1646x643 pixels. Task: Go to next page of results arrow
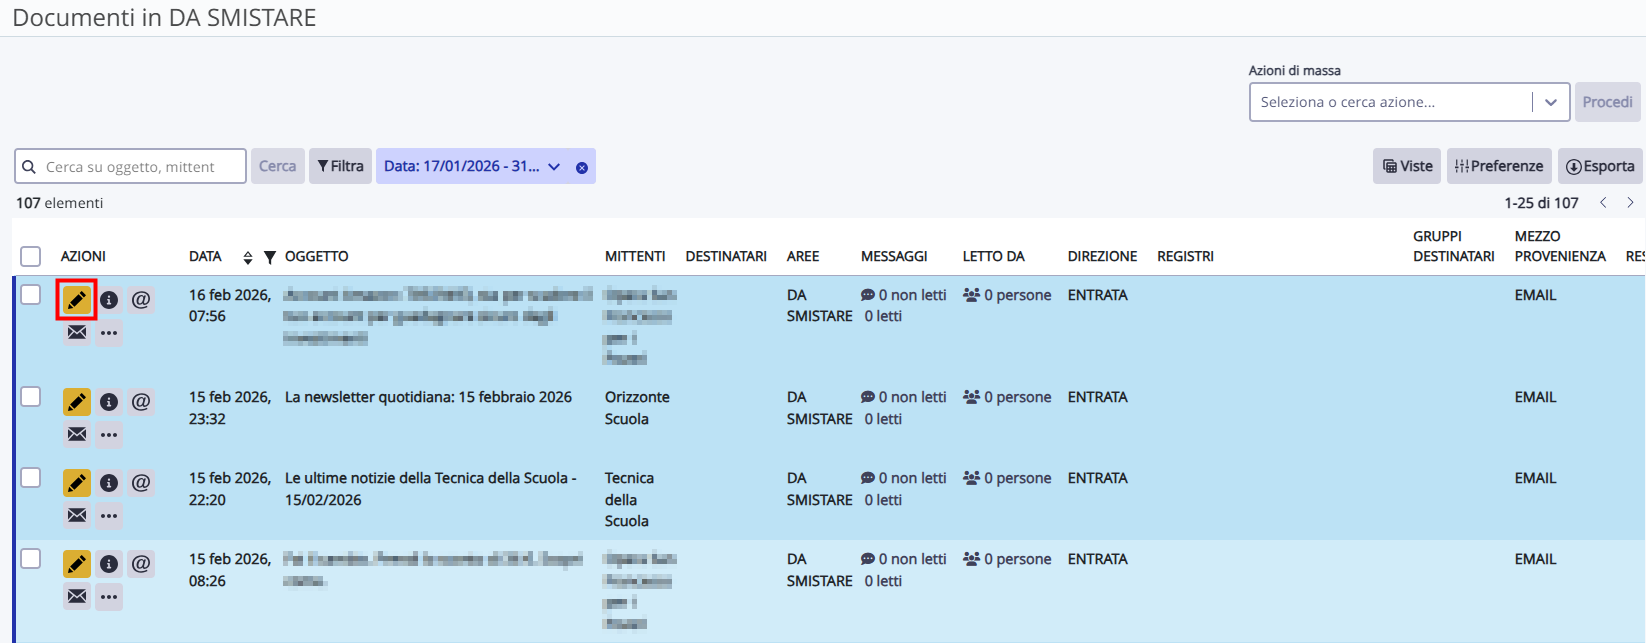click(x=1630, y=203)
